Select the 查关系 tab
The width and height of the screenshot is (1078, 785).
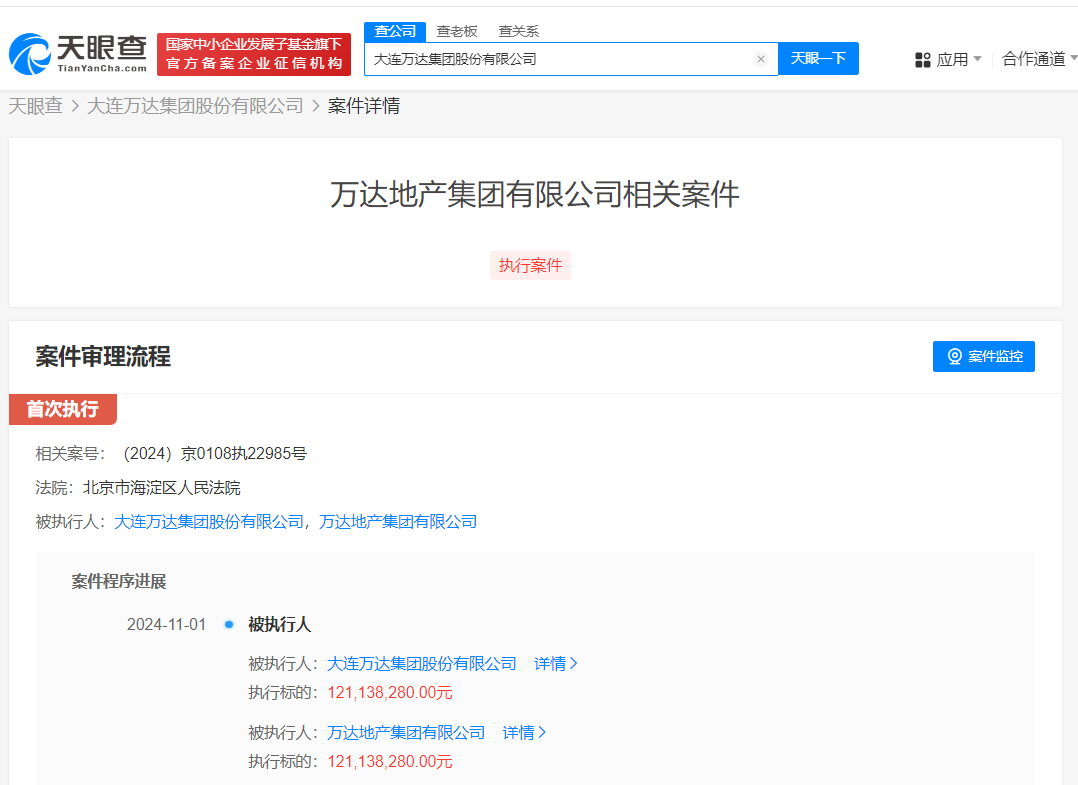point(518,31)
